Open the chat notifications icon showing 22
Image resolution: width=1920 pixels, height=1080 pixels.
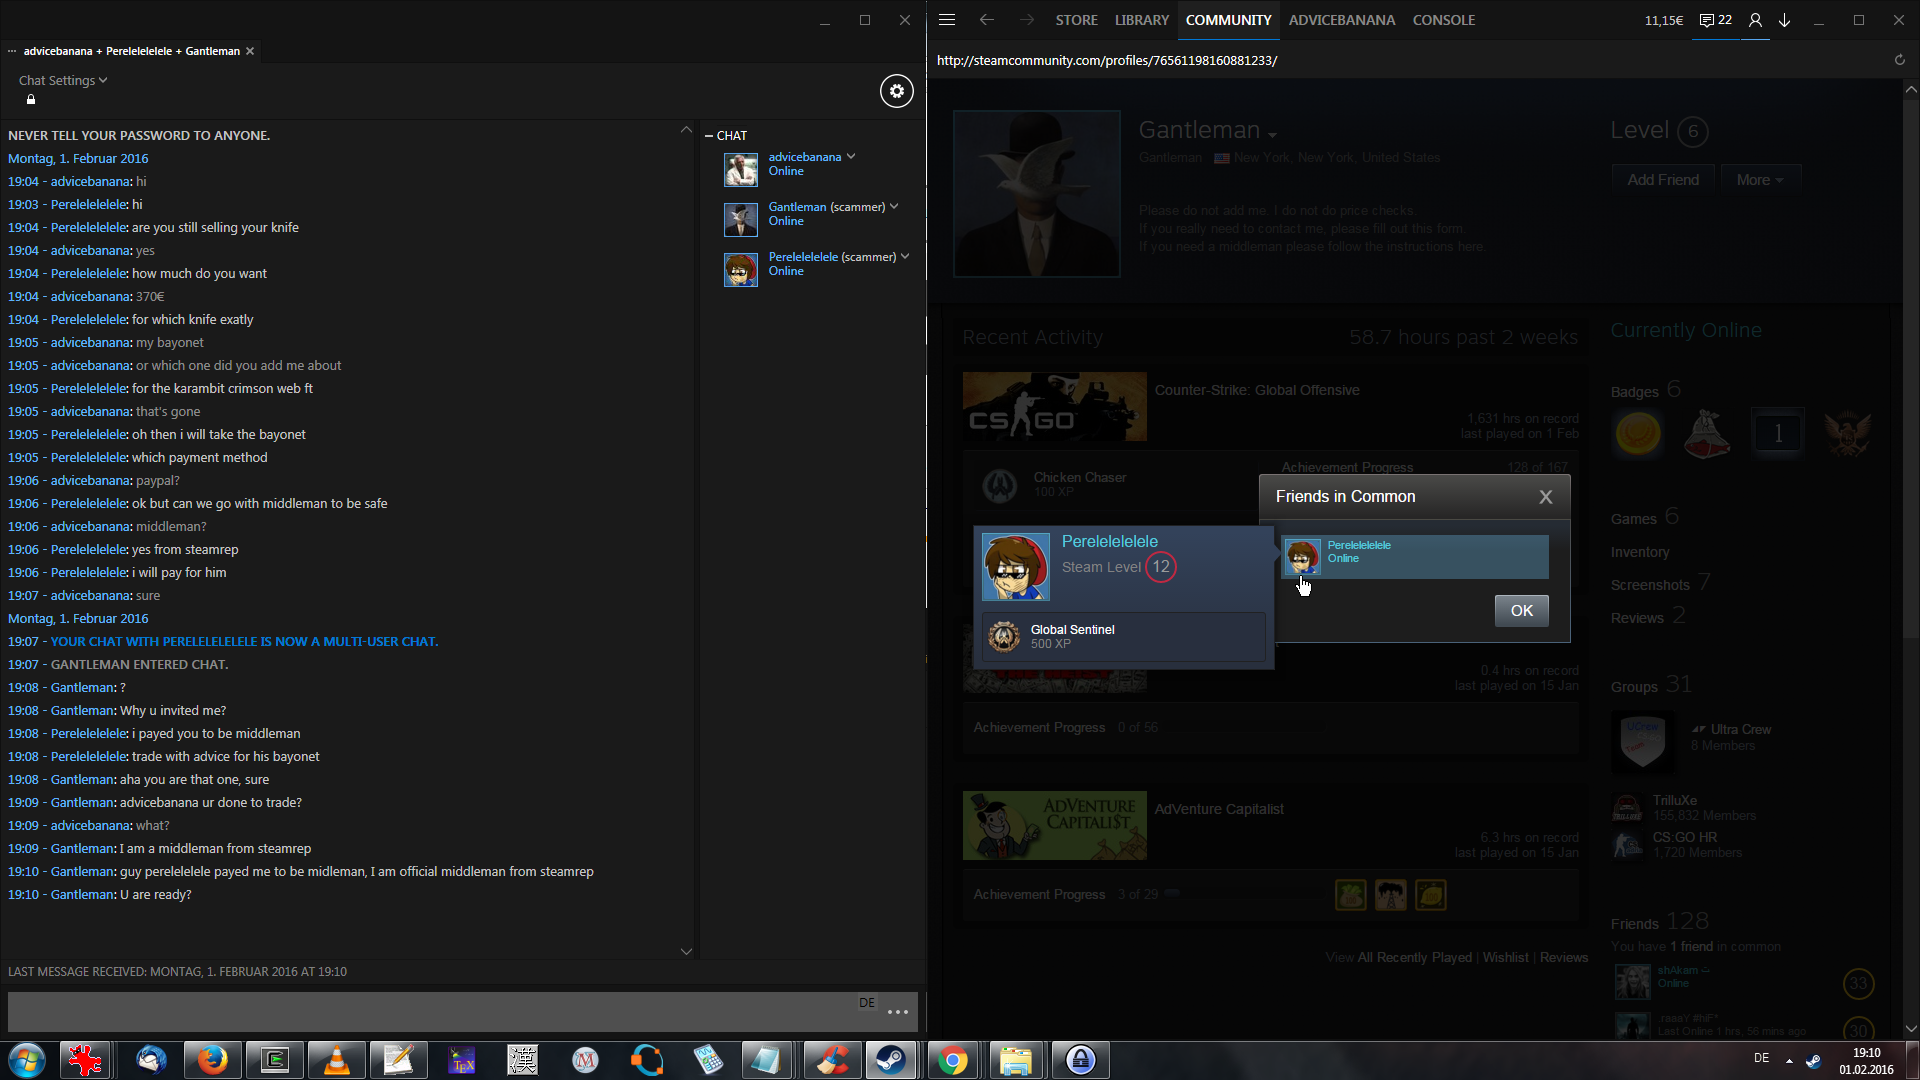[x=1716, y=20]
